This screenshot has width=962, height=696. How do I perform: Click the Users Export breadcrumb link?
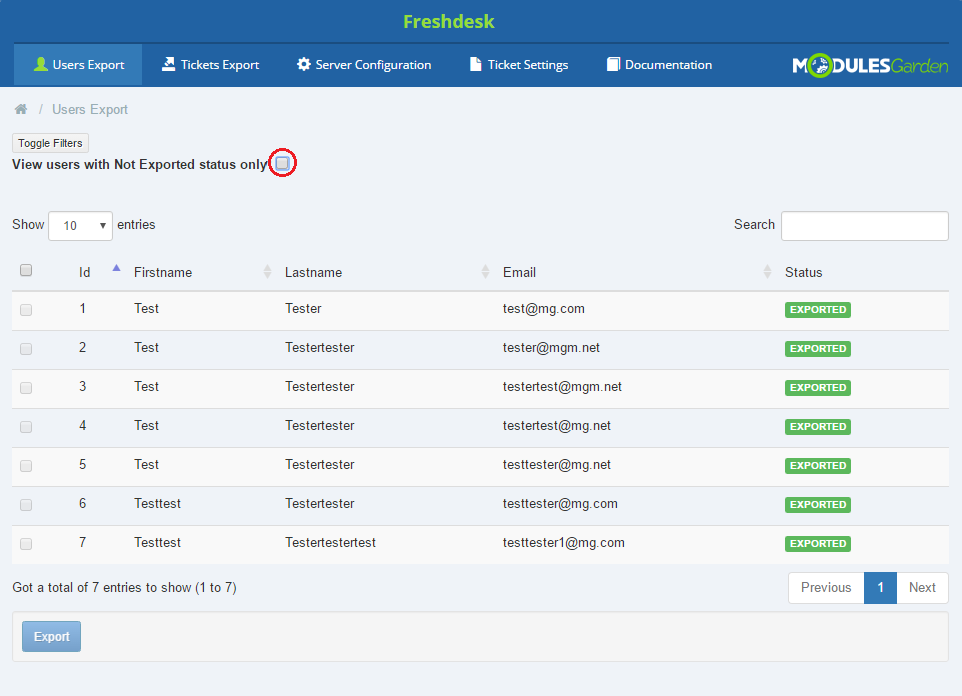[90, 109]
